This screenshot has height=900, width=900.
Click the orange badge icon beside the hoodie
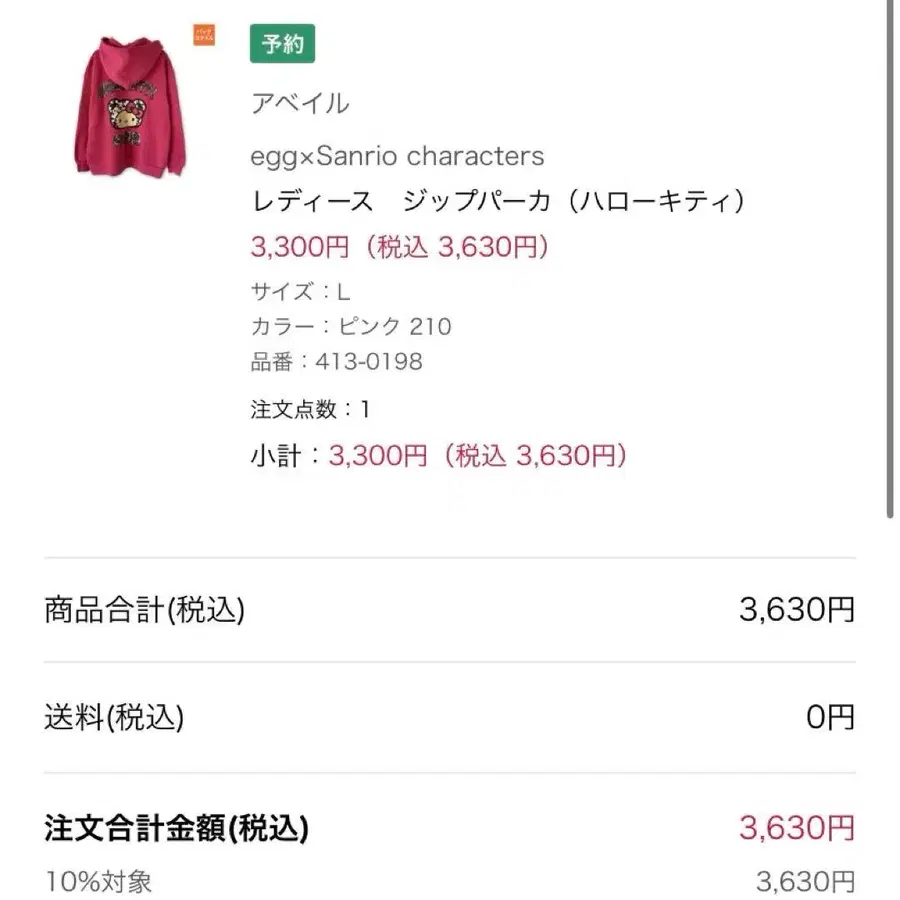pos(204,37)
